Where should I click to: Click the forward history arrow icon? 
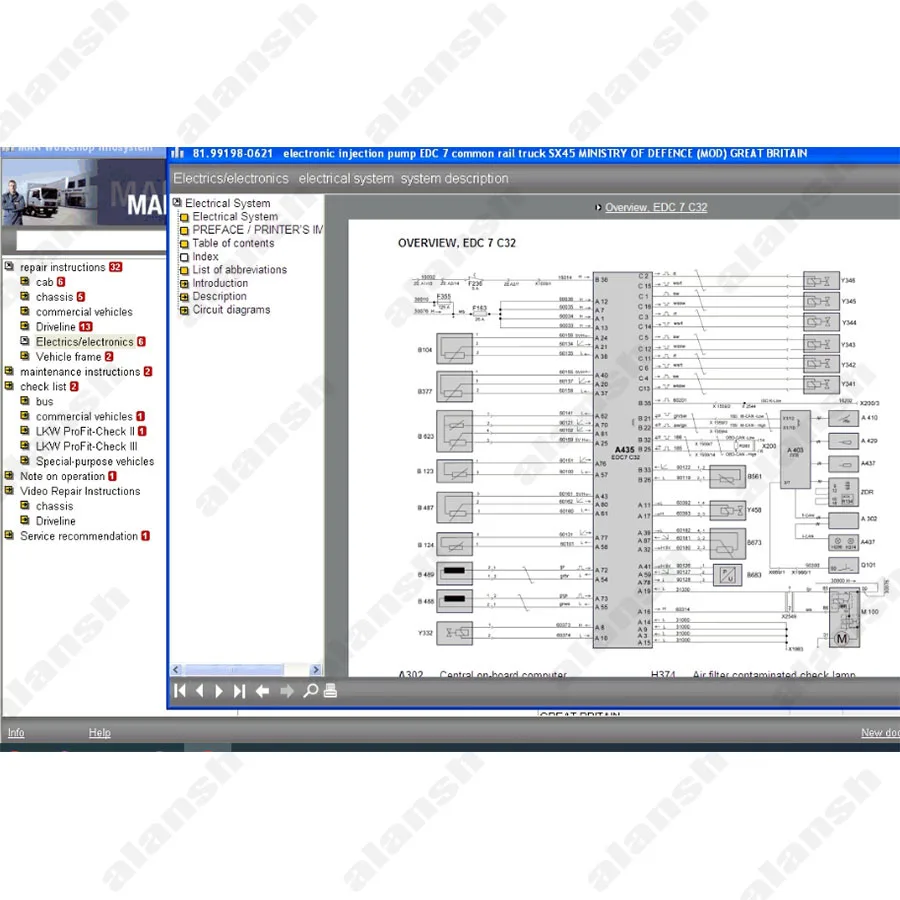tap(287, 691)
